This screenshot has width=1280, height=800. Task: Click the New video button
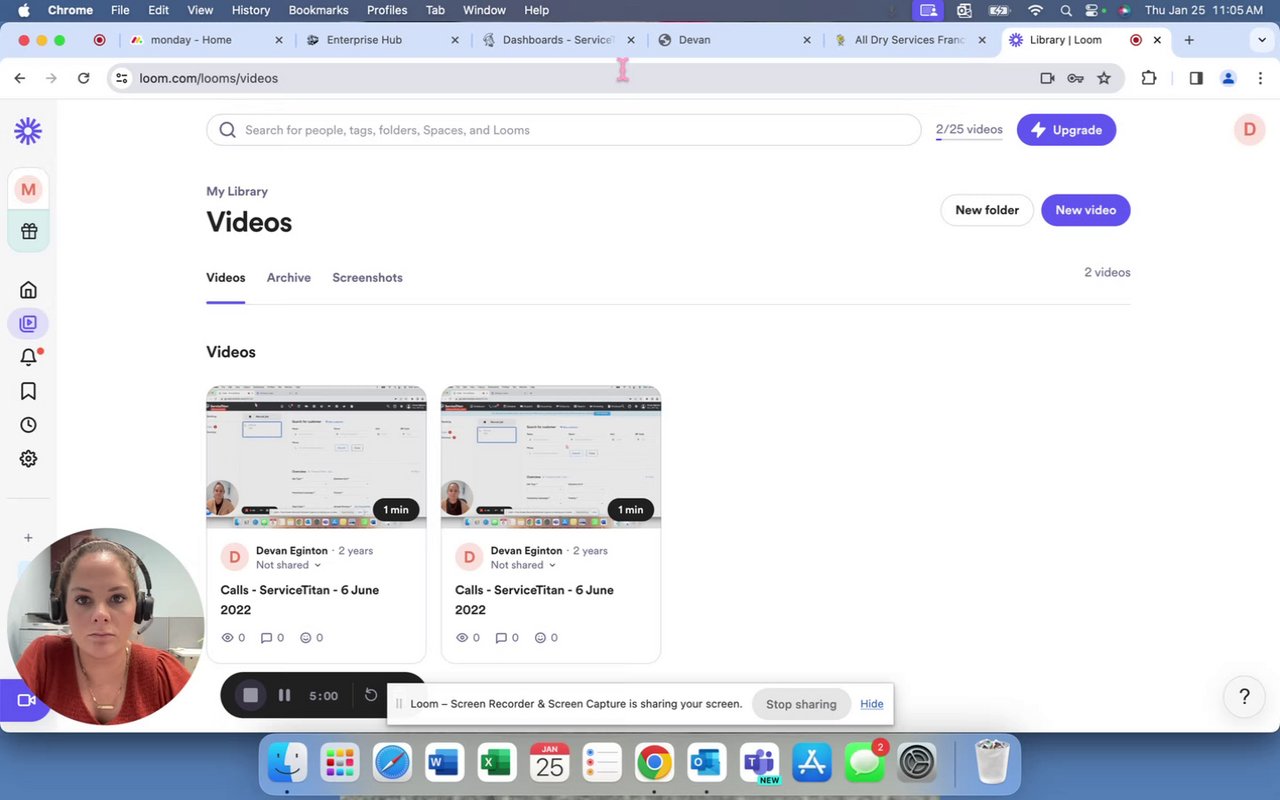click(x=1086, y=210)
